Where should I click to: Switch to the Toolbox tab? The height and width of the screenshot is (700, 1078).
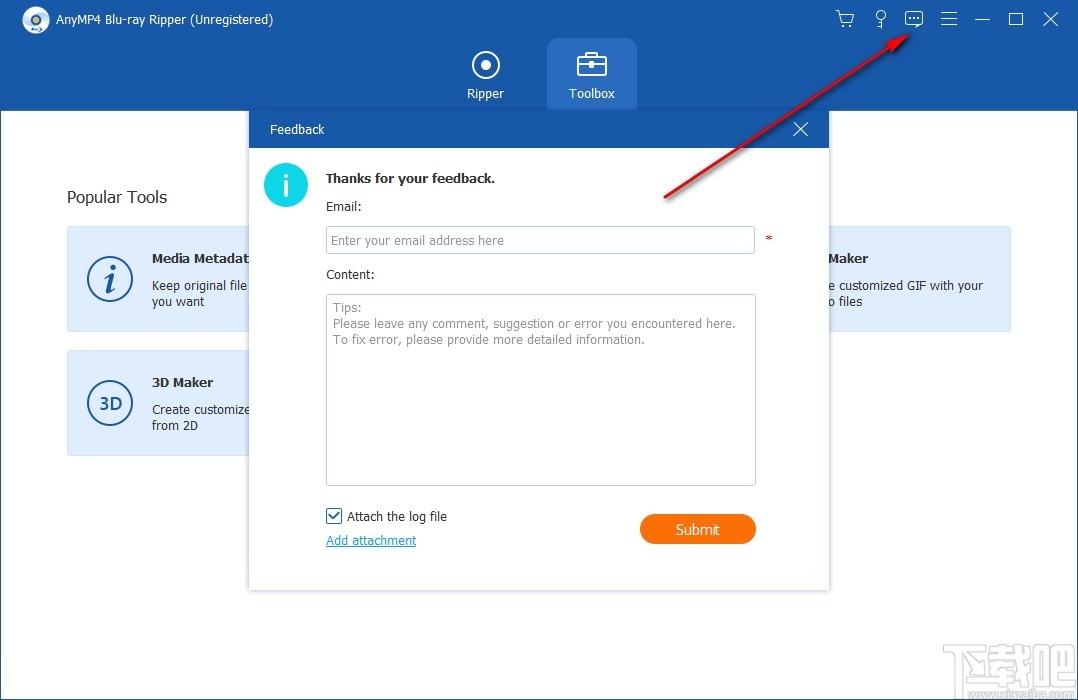[592, 76]
